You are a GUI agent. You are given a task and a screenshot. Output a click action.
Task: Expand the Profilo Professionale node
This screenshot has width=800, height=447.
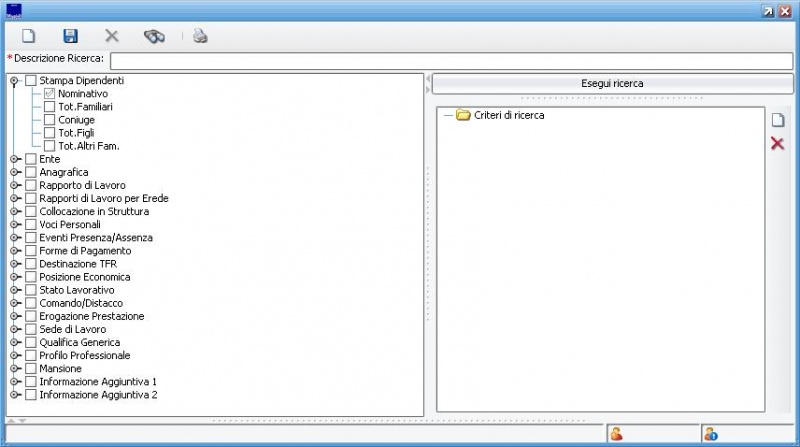click(x=14, y=356)
